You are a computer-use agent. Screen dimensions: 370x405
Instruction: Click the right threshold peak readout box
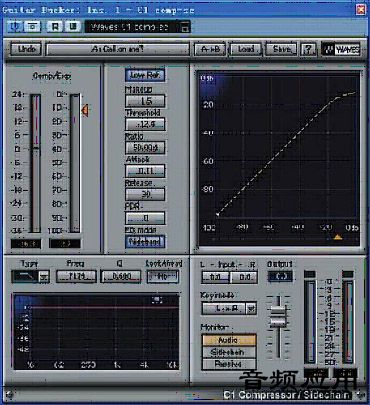(65, 244)
